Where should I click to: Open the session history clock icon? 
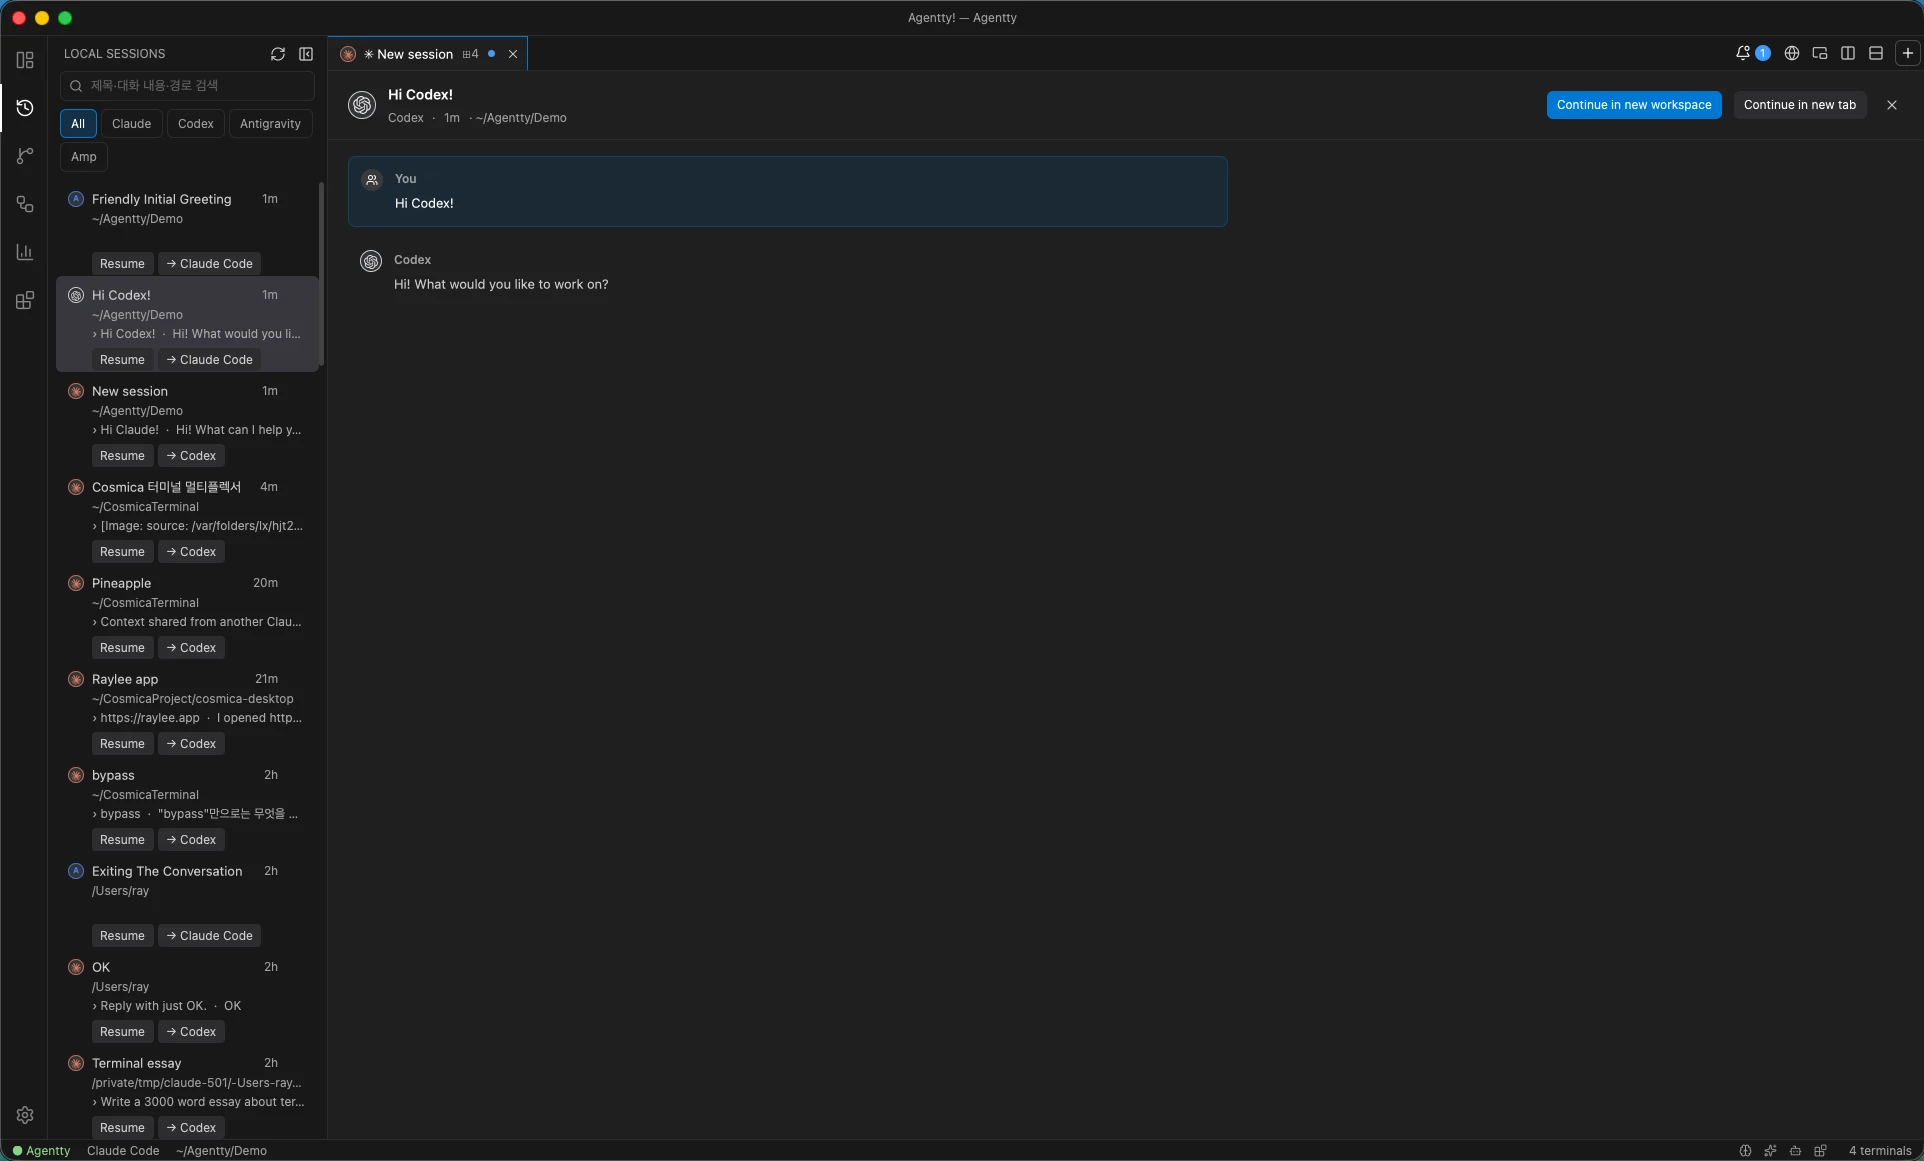click(25, 108)
